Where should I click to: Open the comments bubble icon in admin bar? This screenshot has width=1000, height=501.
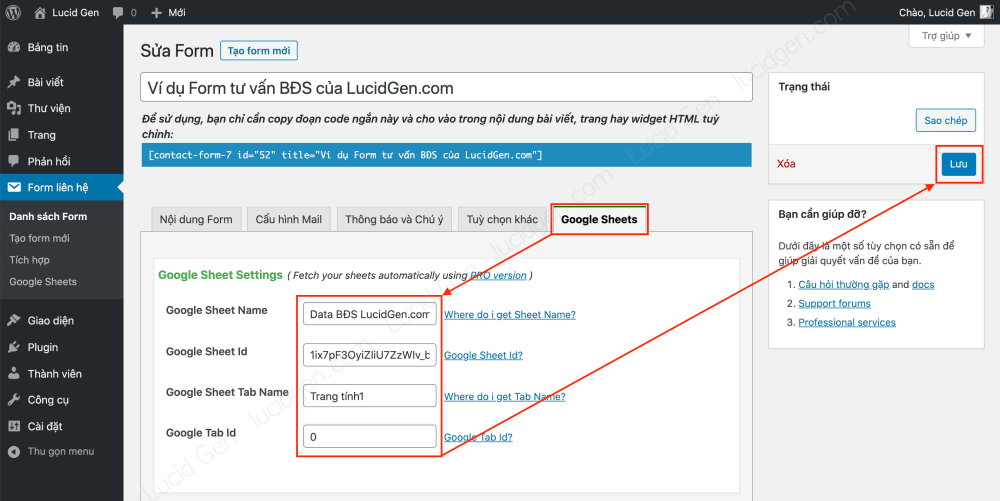tap(118, 13)
